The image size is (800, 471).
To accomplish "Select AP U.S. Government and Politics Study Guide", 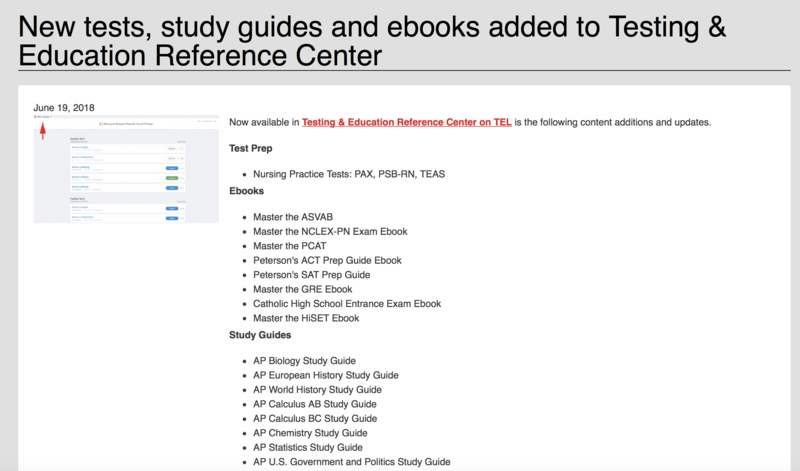I will (x=352, y=462).
